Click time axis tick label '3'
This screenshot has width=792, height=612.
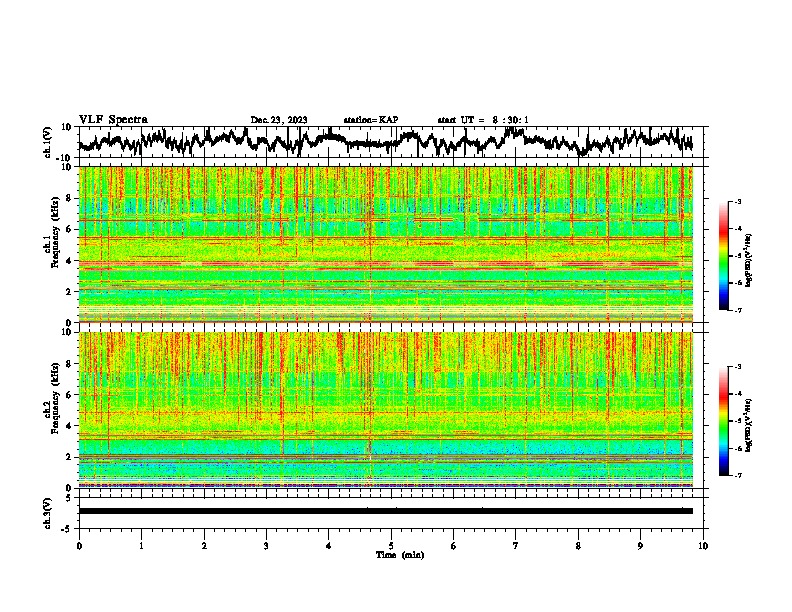click(x=266, y=546)
